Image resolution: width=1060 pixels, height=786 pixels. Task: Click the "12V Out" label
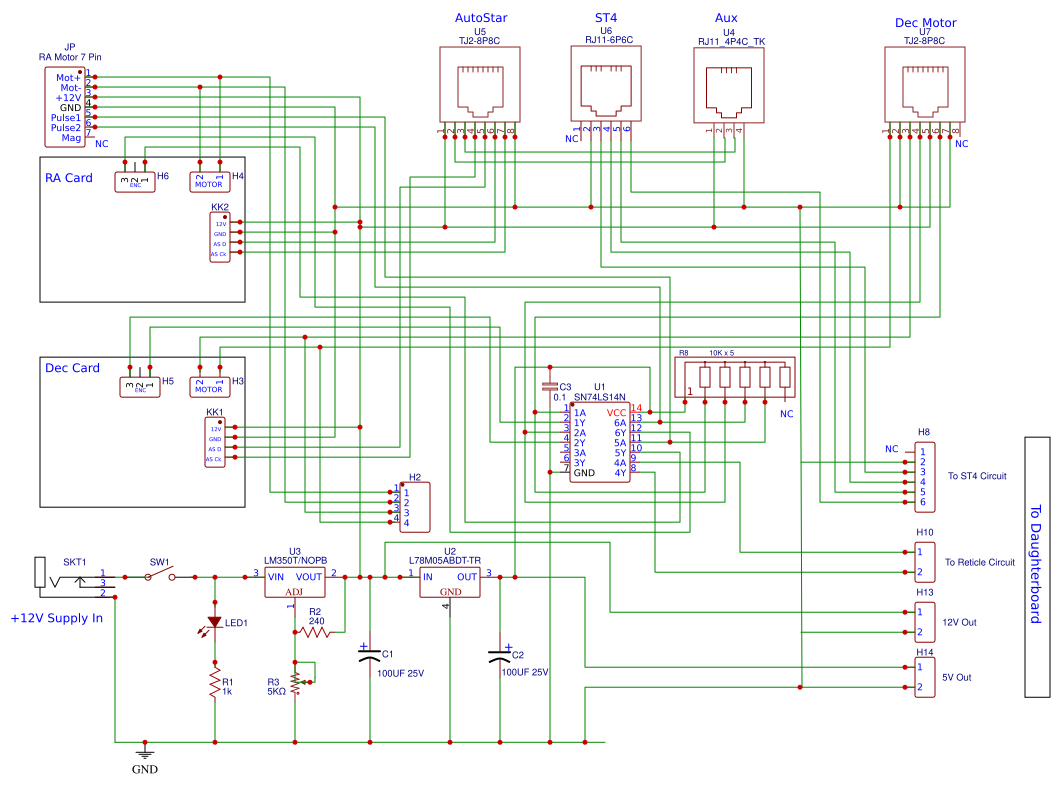pos(959,622)
